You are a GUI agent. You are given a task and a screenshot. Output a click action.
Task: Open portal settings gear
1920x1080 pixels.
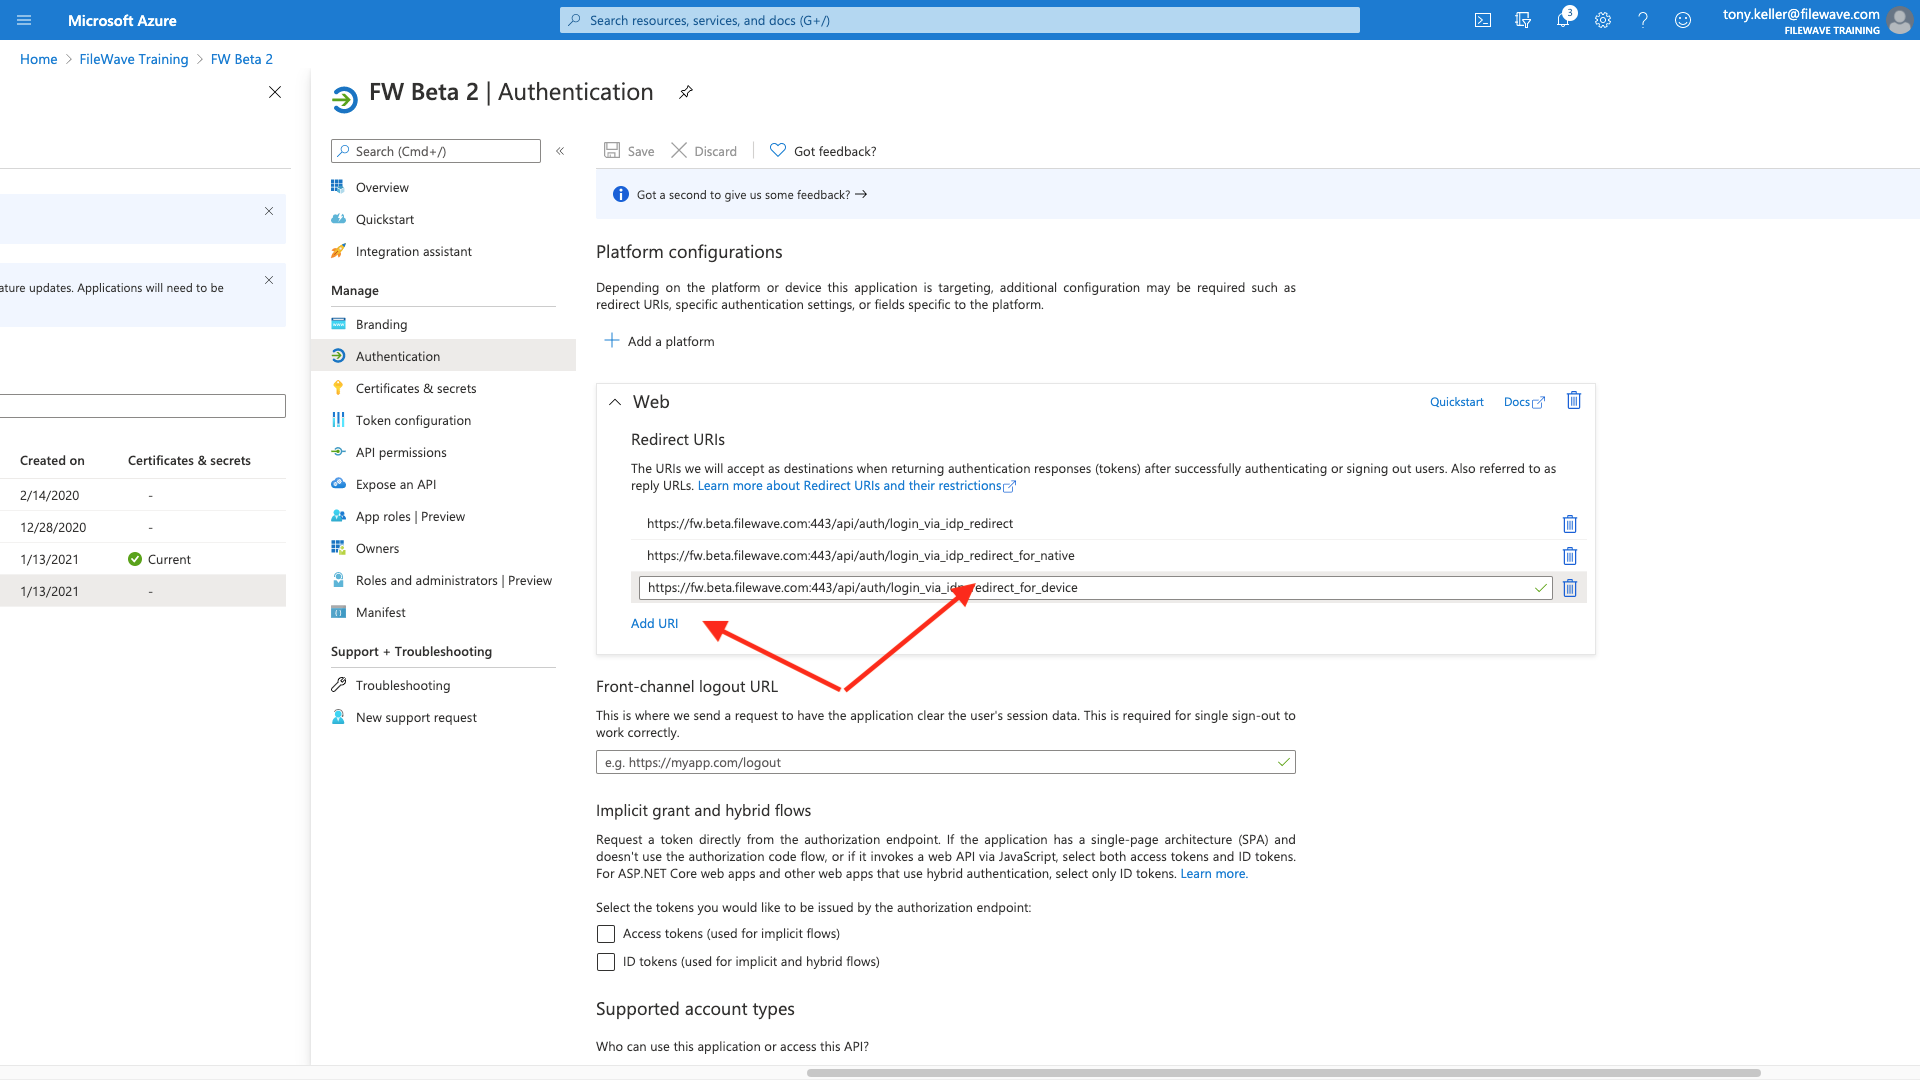pyautogui.click(x=1603, y=20)
